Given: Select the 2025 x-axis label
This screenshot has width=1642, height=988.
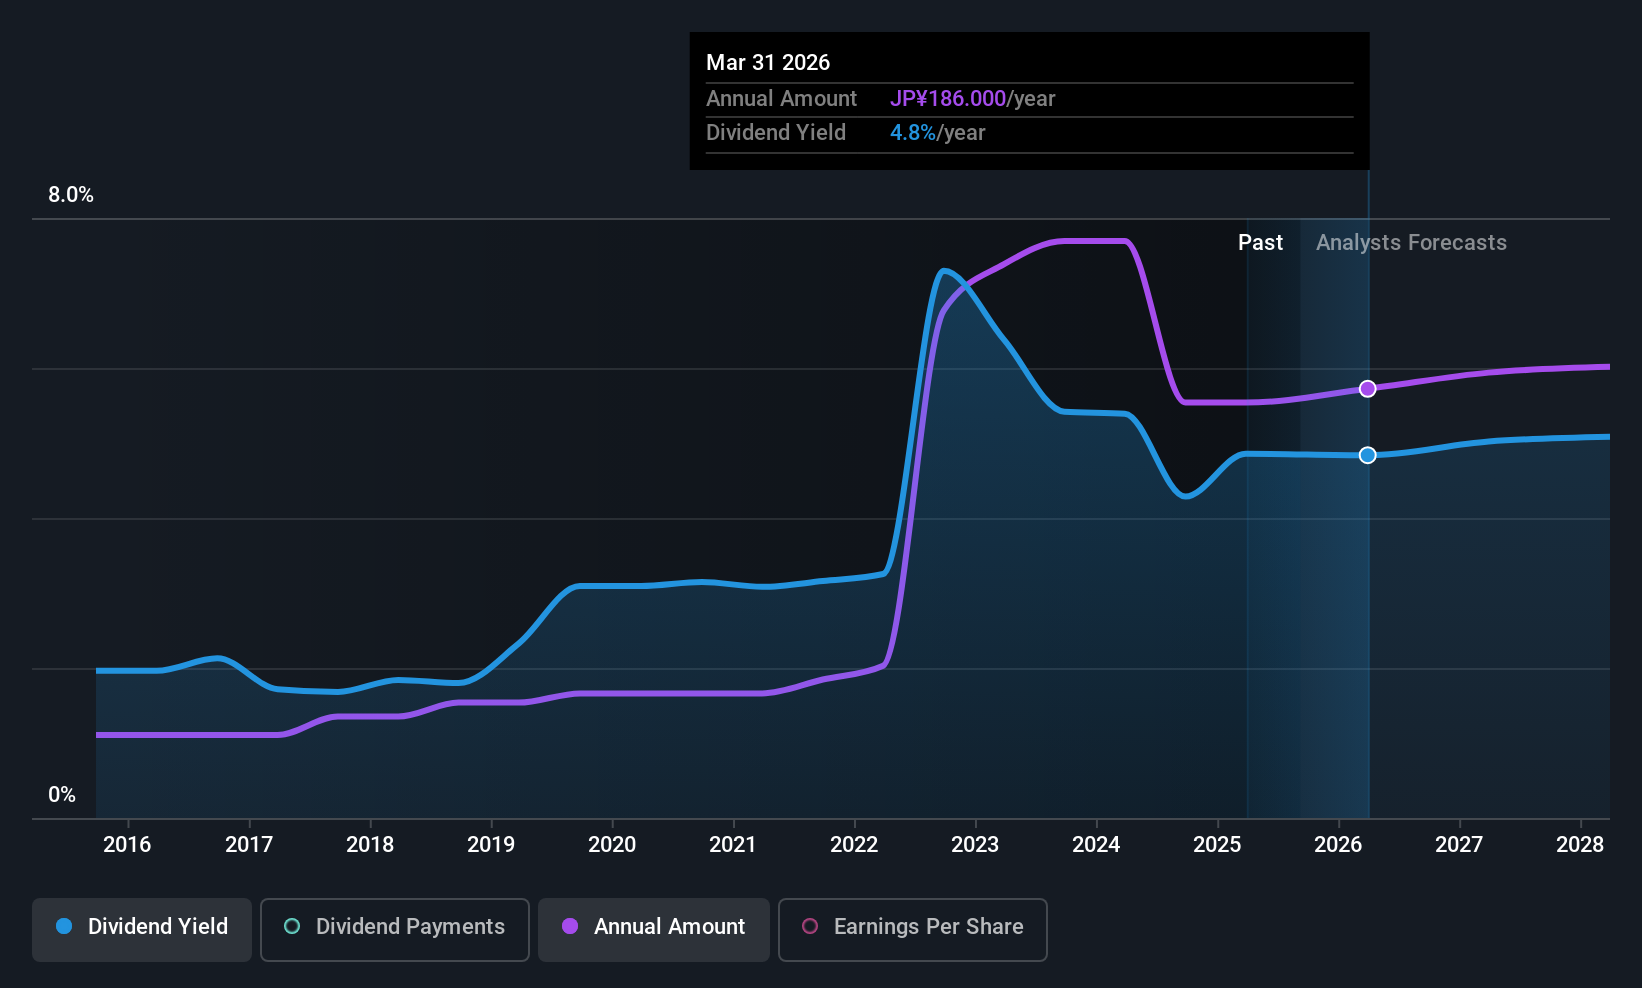Looking at the screenshot, I should [x=1217, y=844].
